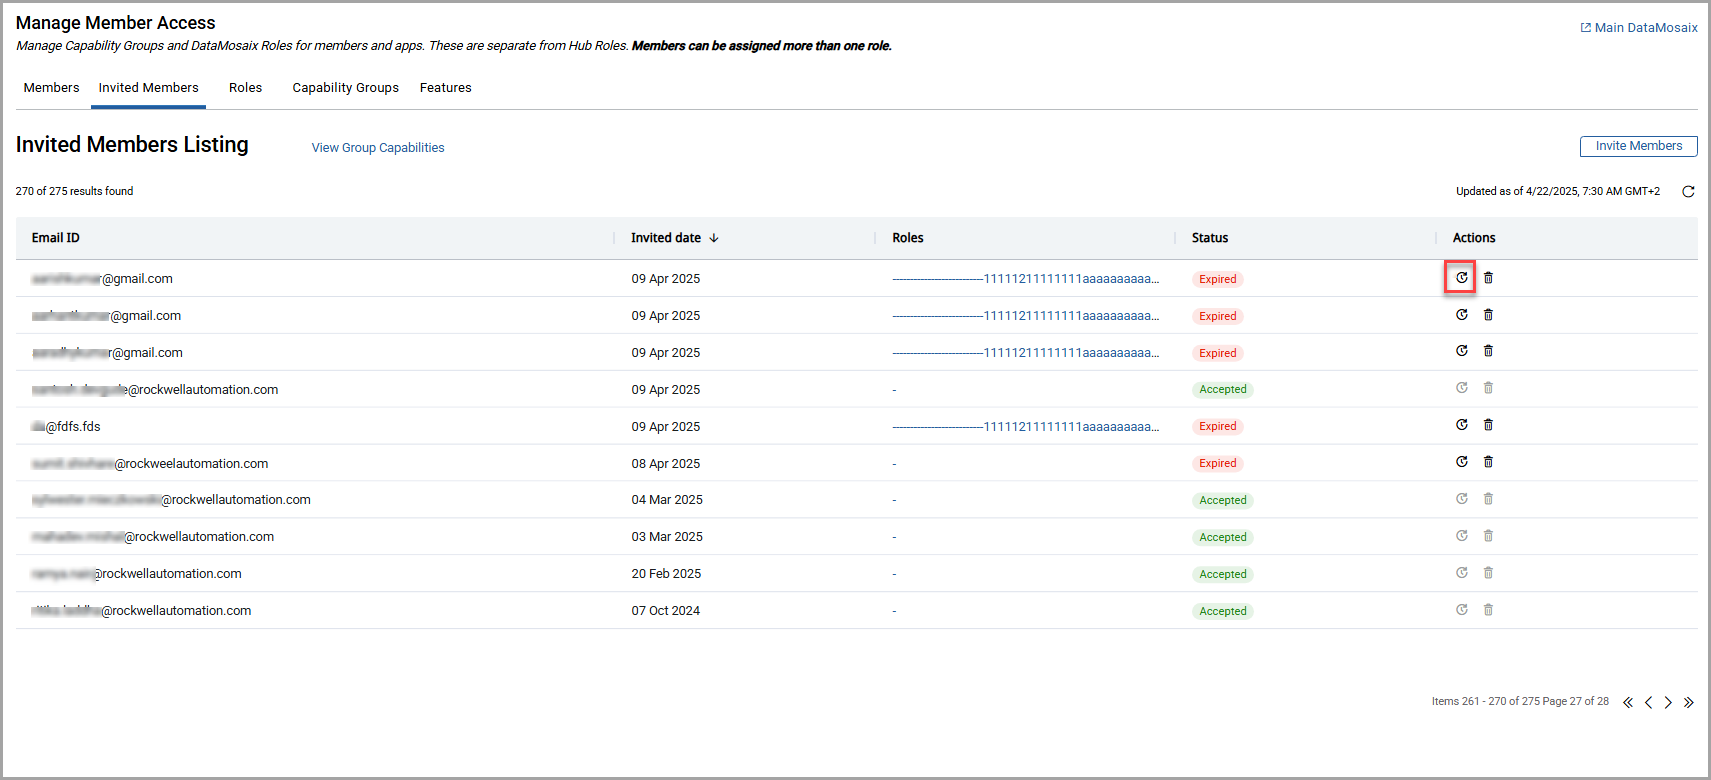Go to the next page
The width and height of the screenshot is (1711, 780).
1668,702
